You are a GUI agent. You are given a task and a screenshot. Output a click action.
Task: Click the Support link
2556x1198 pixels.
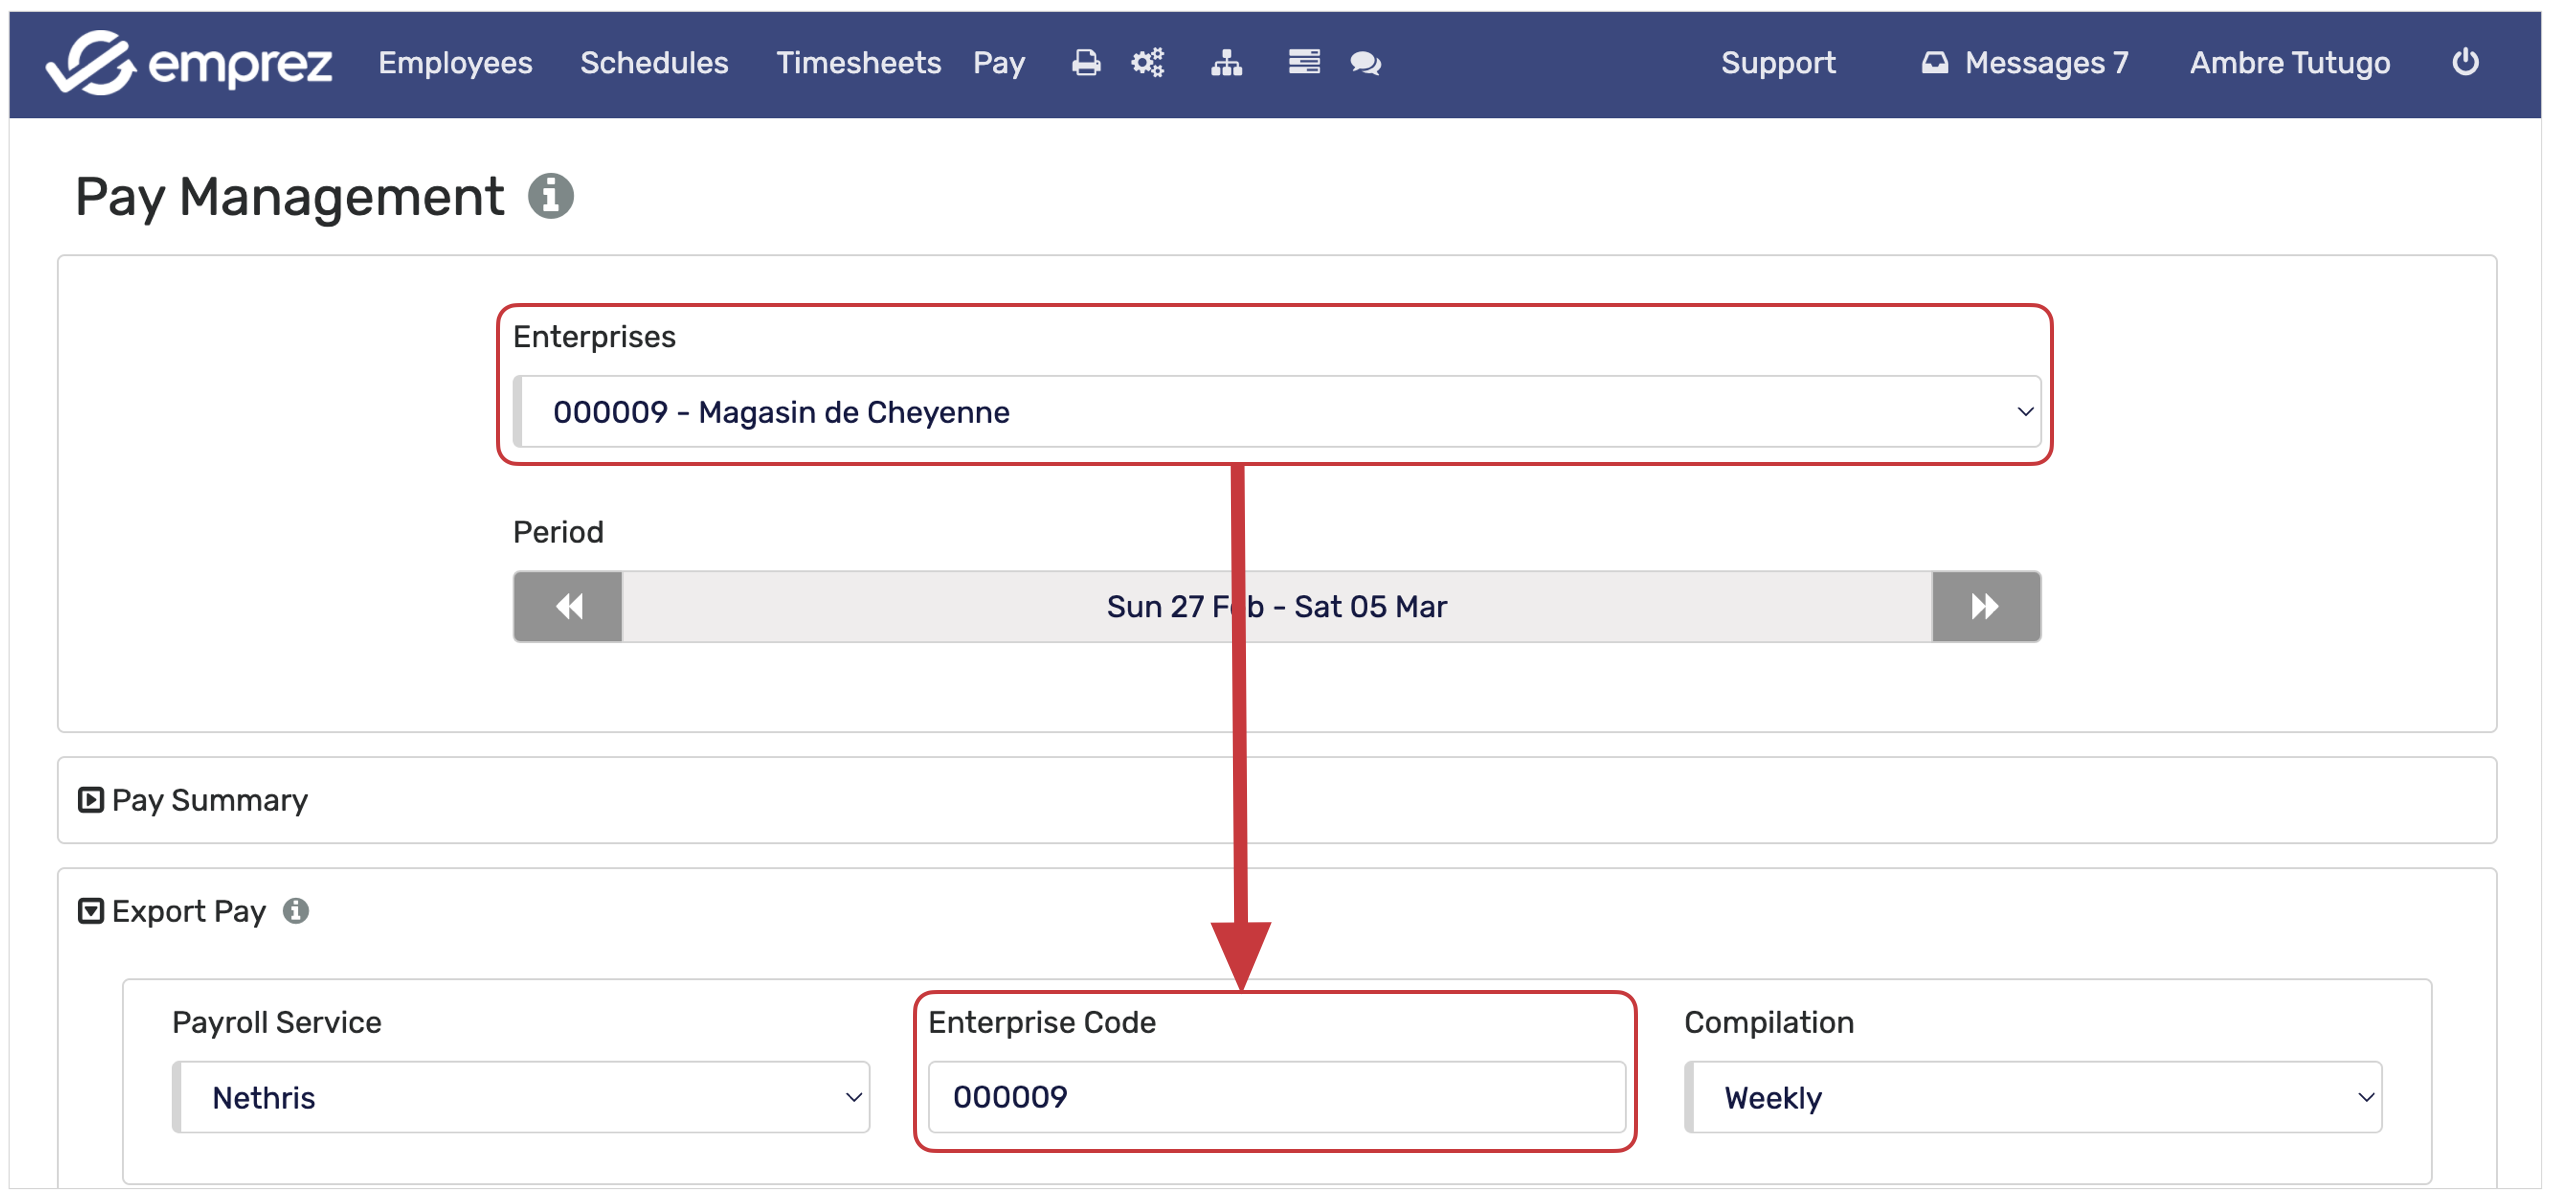(x=1777, y=63)
